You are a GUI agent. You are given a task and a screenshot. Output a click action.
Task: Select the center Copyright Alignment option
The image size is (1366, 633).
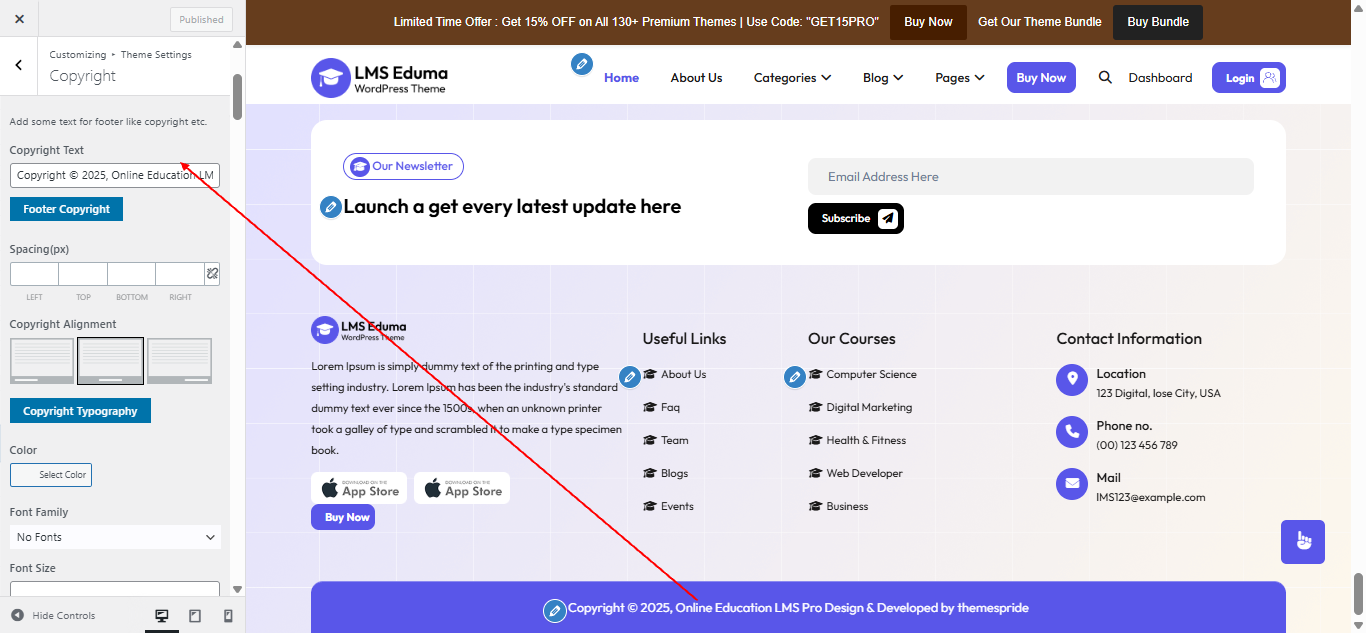(x=110, y=360)
